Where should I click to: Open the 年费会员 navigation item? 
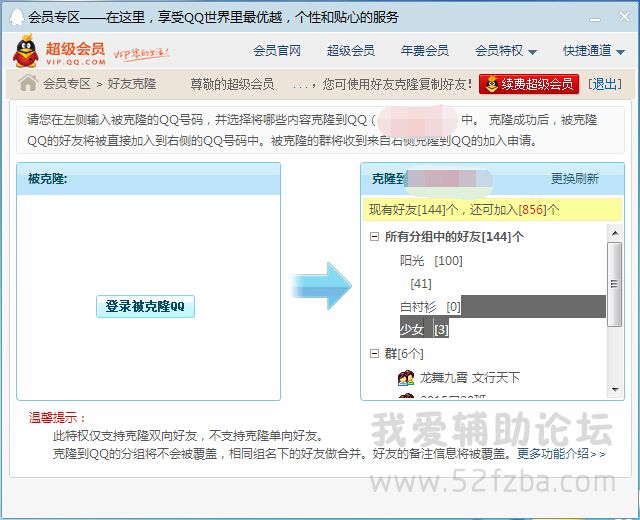[x=424, y=51]
